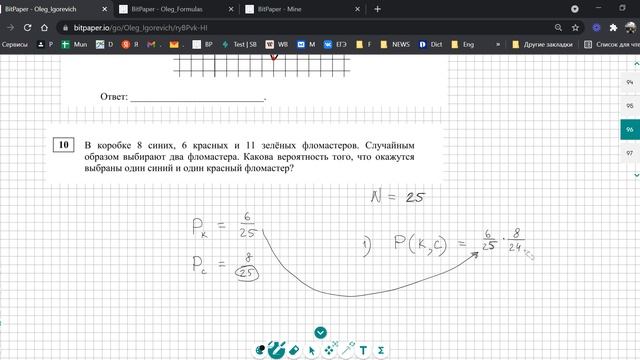This screenshot has height=360, width=640.
Task: Open the Я Yandex bookmark
Action: pyautogui.click(x=130, y=44)
